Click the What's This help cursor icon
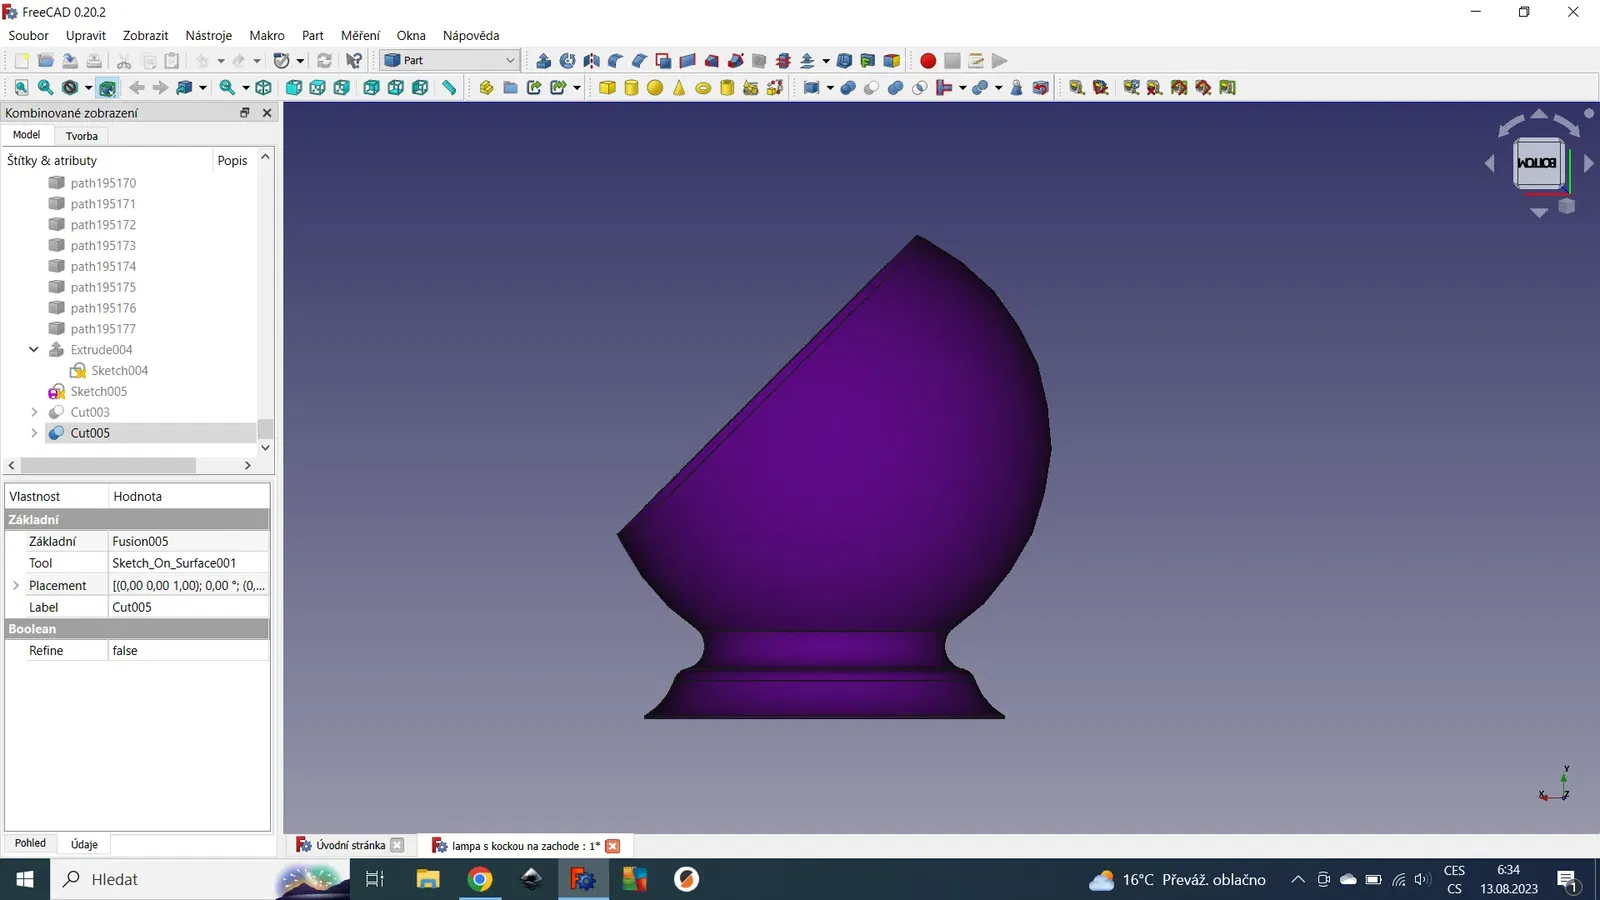 click(354, 61)
